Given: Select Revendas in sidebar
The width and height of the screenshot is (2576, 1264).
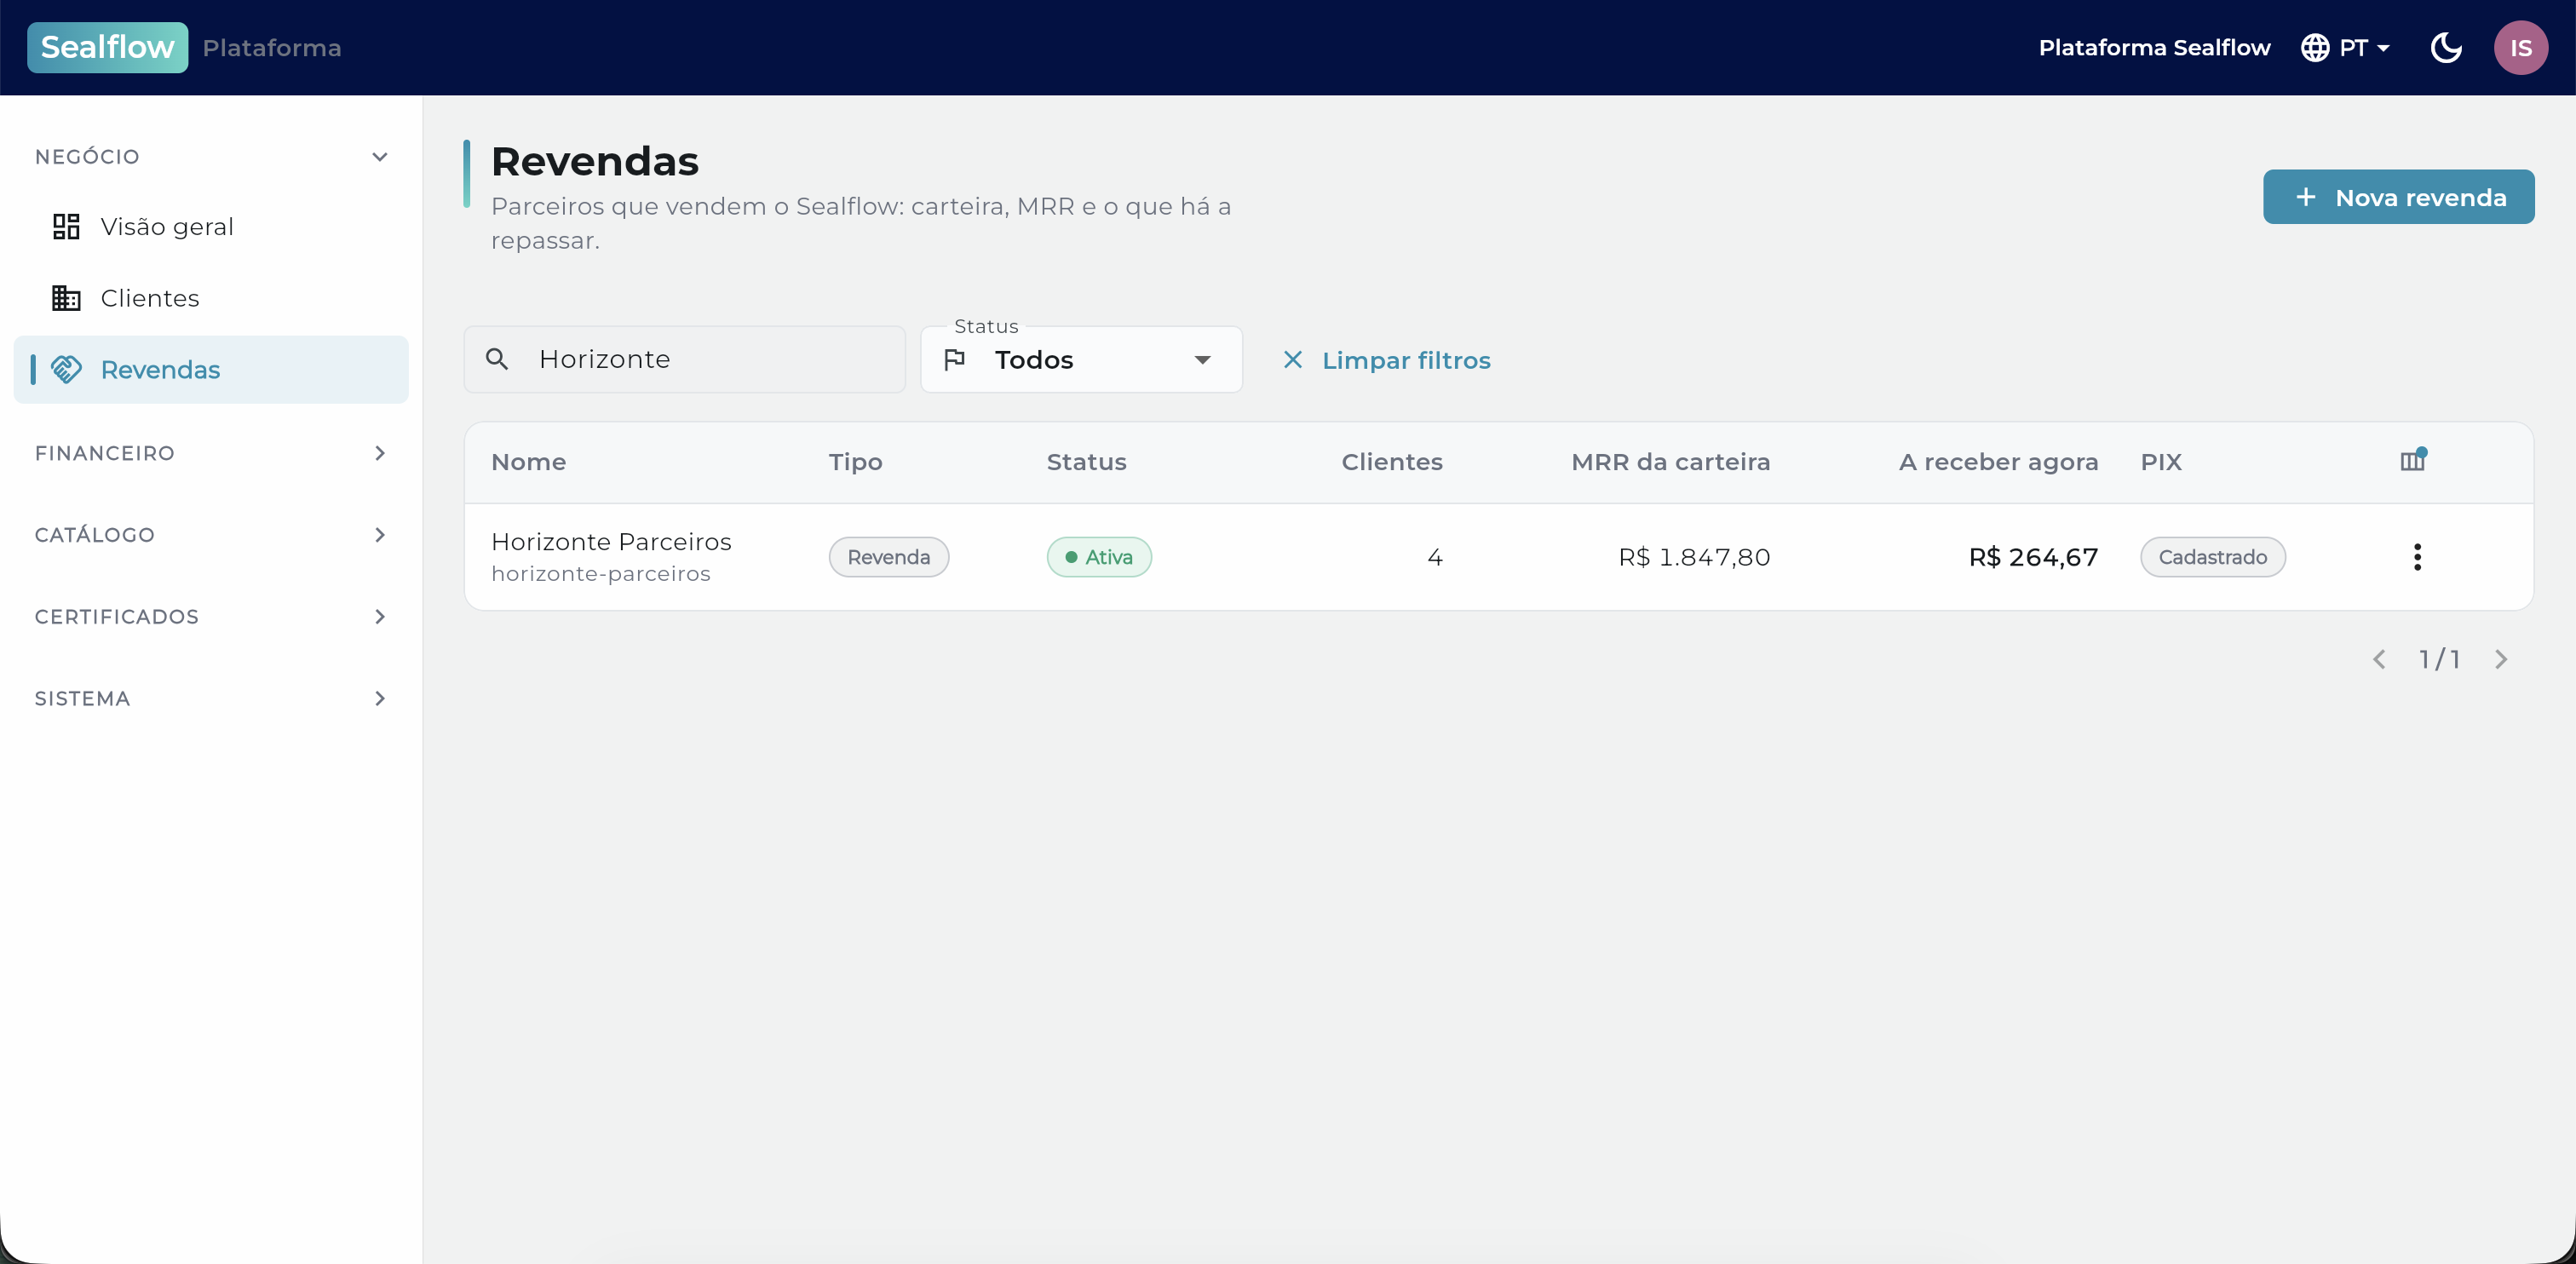Looking at the screenshot, I should (211, 369).
